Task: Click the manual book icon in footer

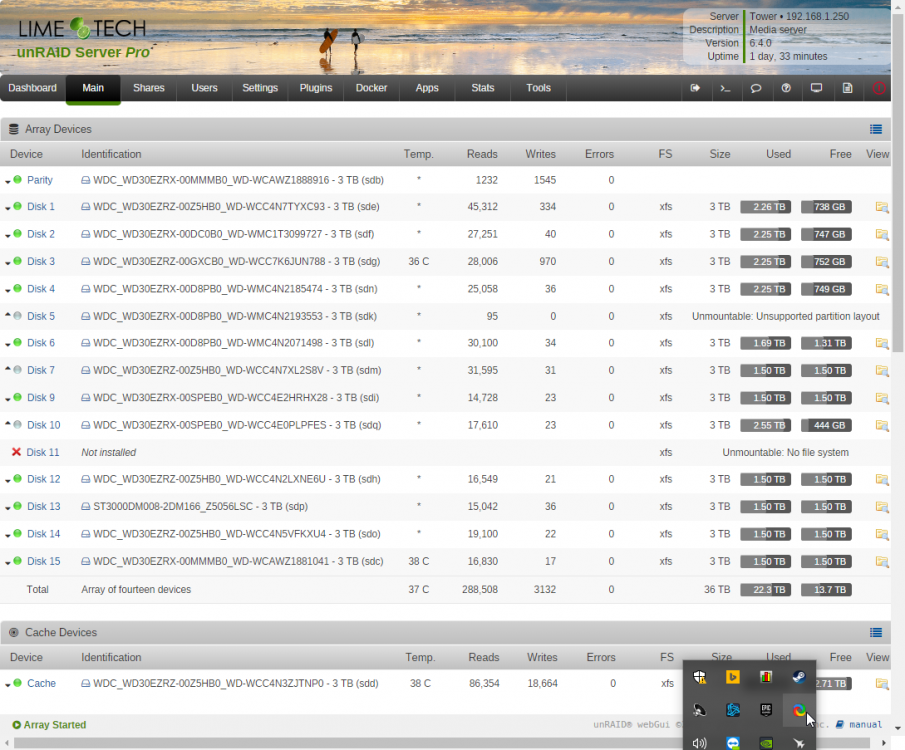Action: 840,724
